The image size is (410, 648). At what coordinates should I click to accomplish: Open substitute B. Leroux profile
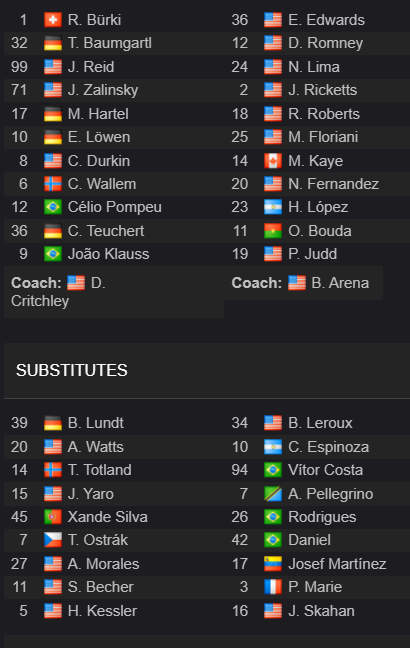pos(320,423)
